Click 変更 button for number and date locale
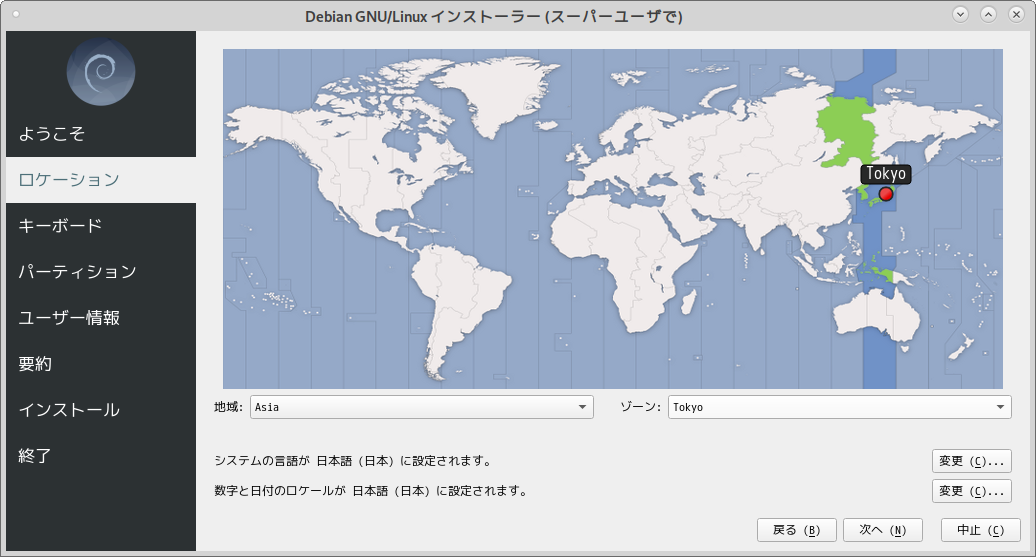1036x557 pixels. pos(971,491)
